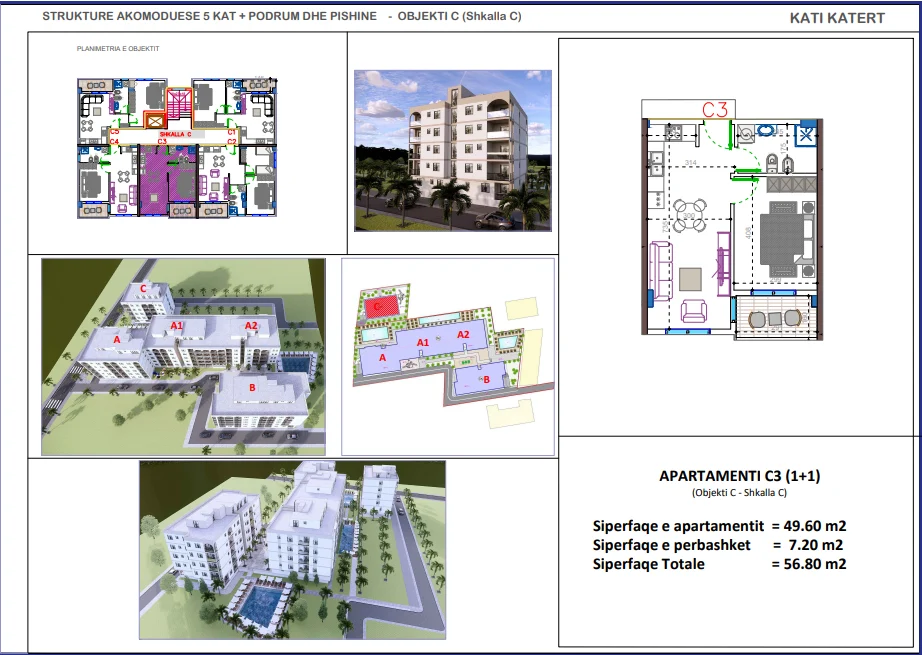Image resolution: width=922 pixels, height=655 pixels.
Task: Click the blue crossed shaft symbol in the plan corner
Action: pyautogui.click(x=806, y=135)
